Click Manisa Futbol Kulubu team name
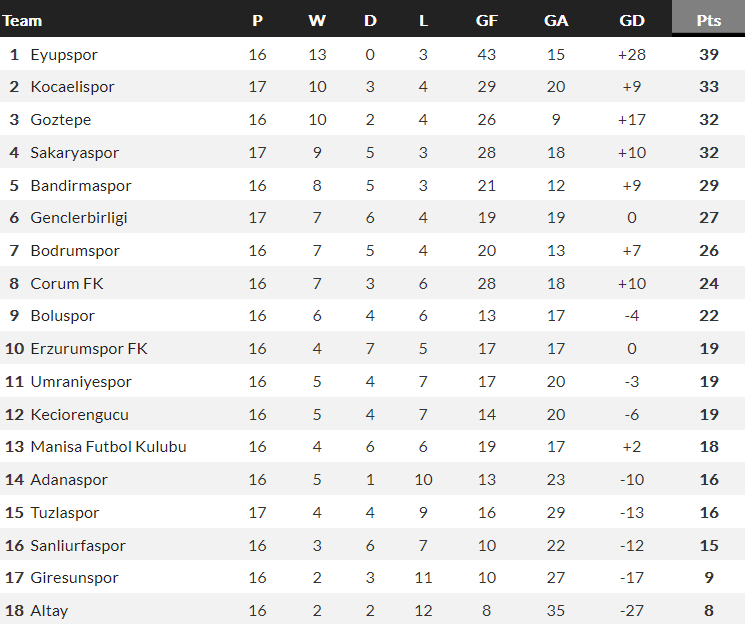This screenshot has height=624, width=745. [108, 447]
